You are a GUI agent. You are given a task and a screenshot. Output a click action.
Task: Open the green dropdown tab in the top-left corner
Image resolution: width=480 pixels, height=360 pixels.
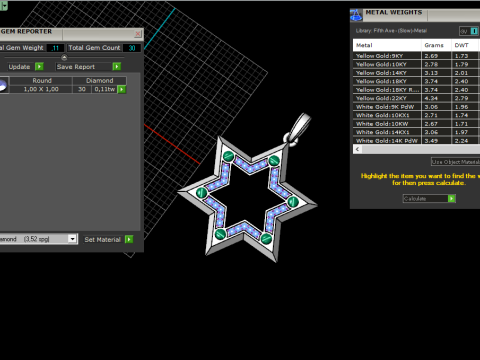coord(4,6)
